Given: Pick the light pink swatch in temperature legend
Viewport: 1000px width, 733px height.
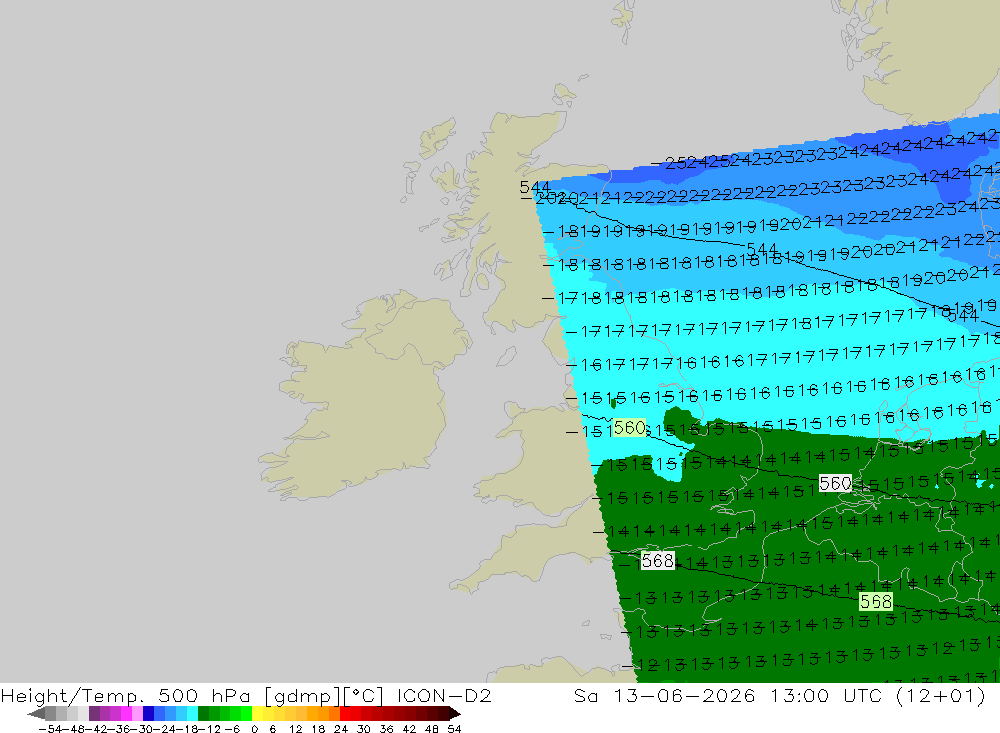Looking at the screenshot, I should pos(137,714).
